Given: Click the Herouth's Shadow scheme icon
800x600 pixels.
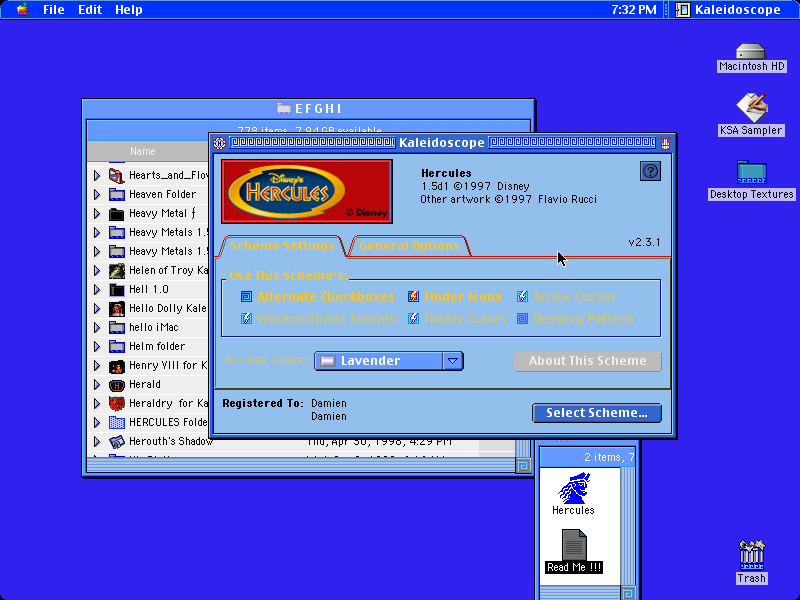Looking at the screenshot, I should 117,441.
